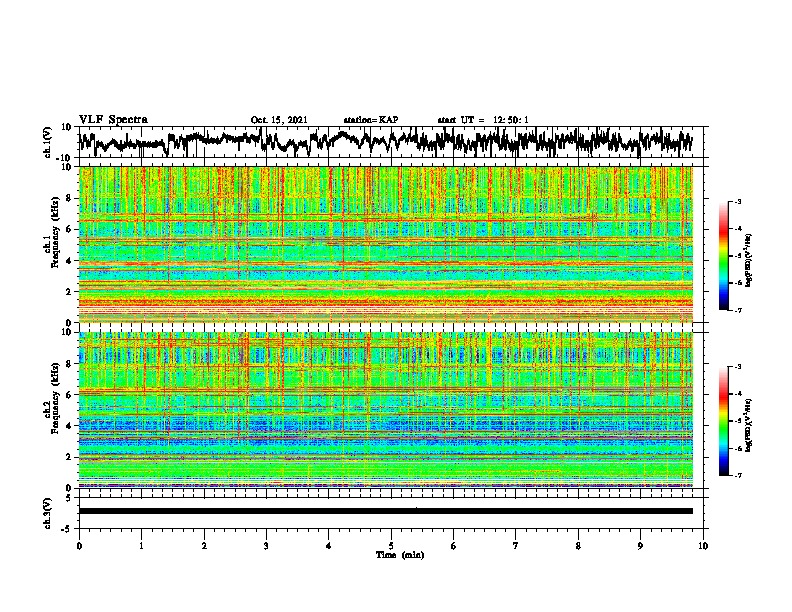
Task: Click the '5' tick on the time axis
Action: pyautogui.click(x=391, y=546)
